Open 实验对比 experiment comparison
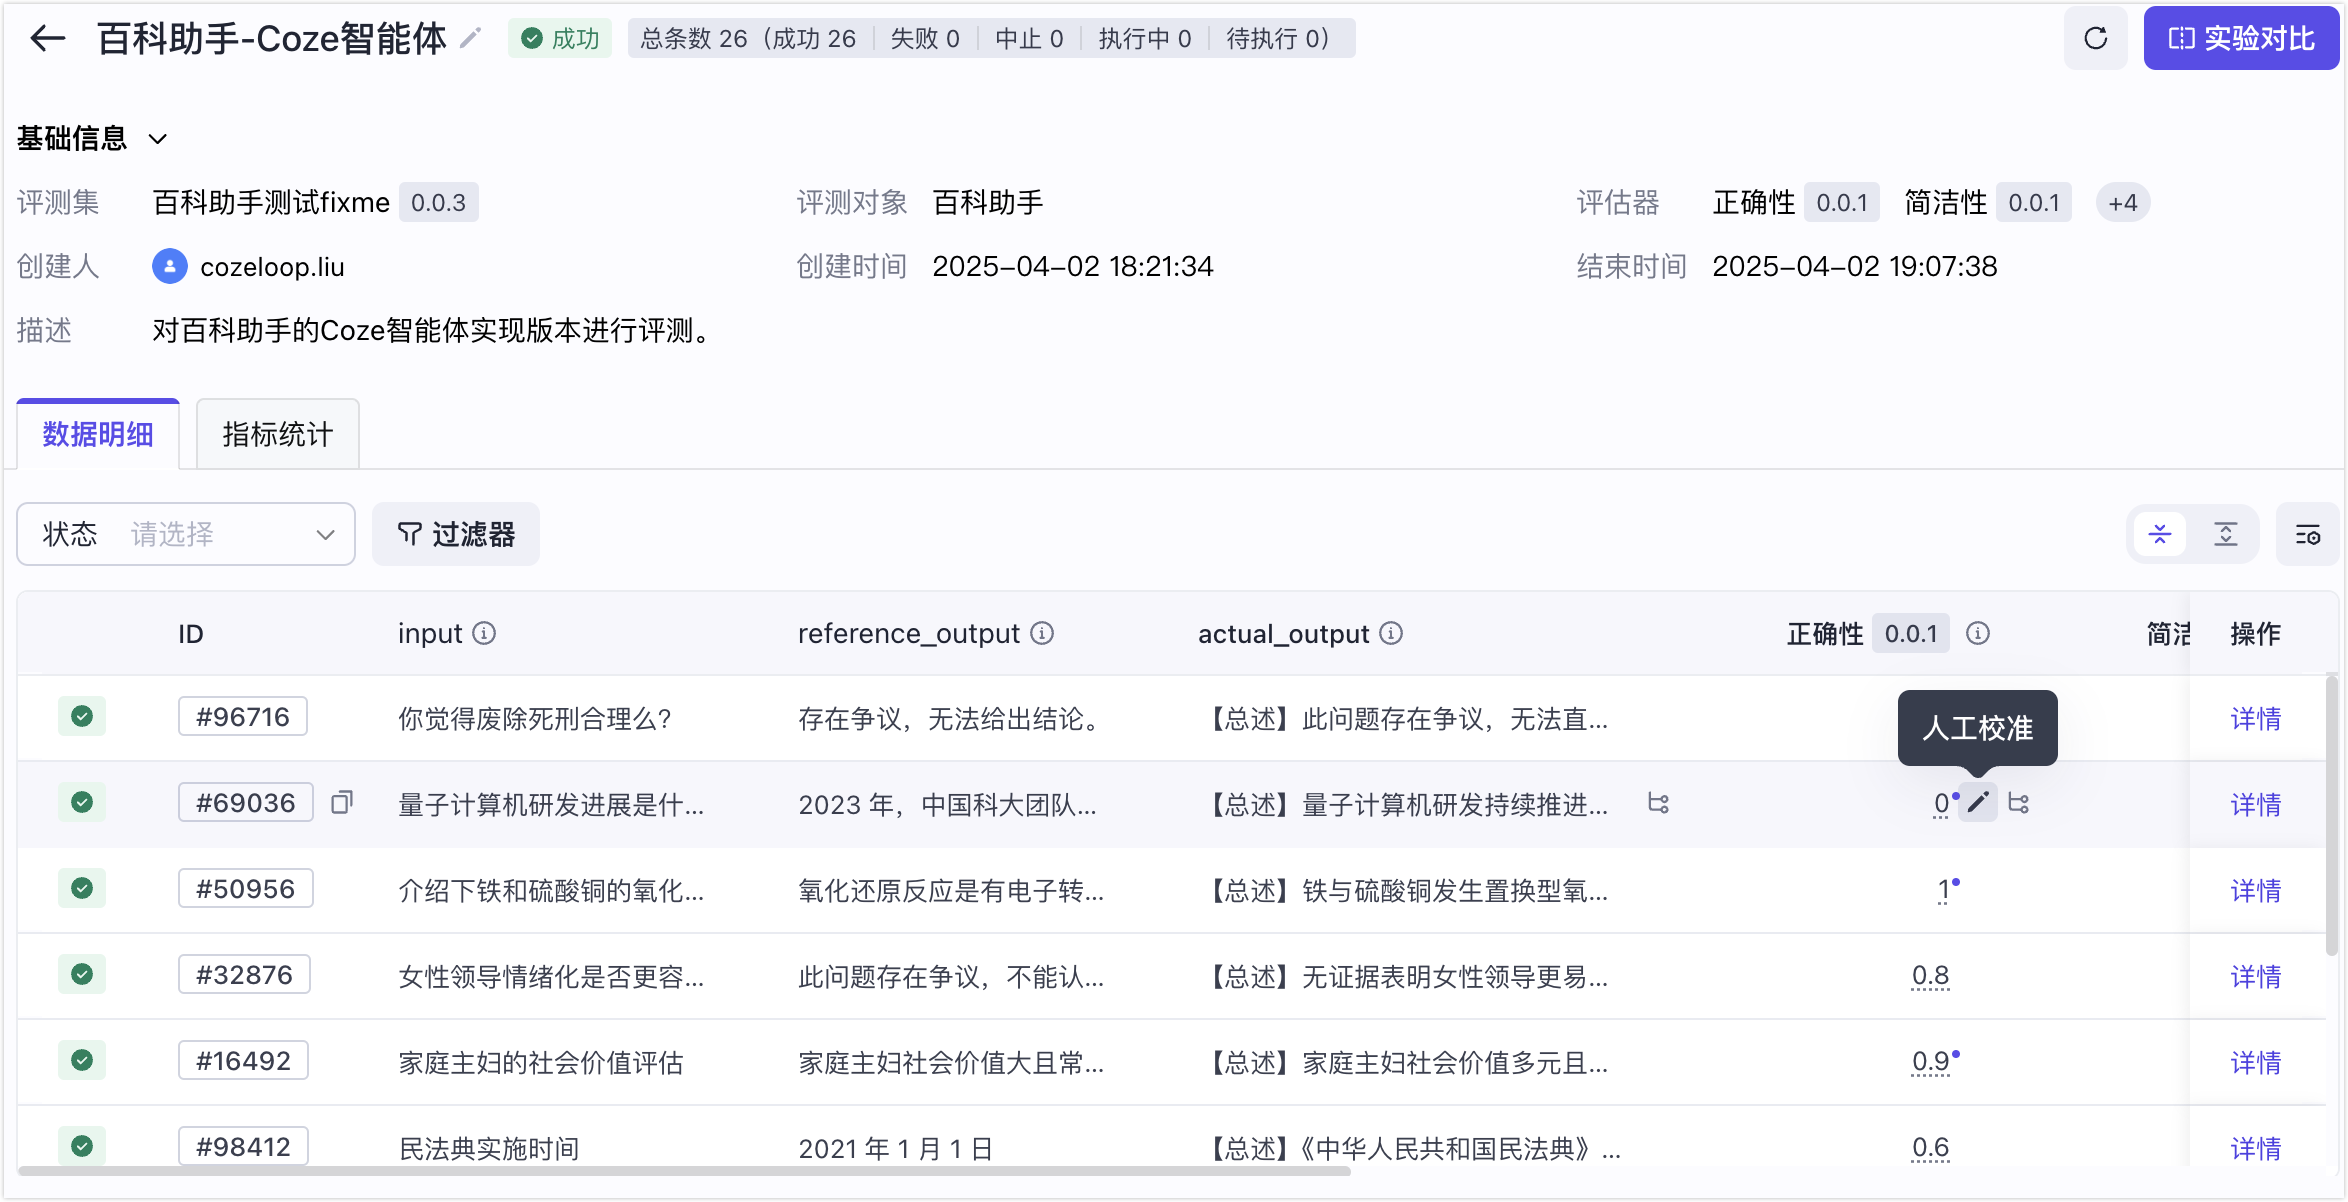2348x1202 pixels. coord(2241,39)
